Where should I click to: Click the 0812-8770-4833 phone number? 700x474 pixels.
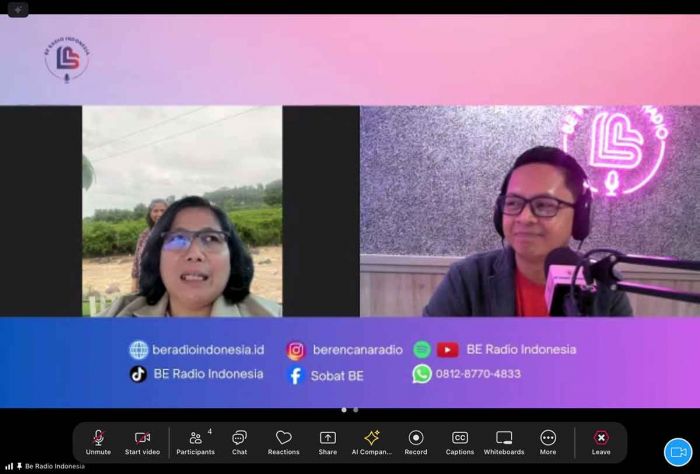click(x=478, y=374)
